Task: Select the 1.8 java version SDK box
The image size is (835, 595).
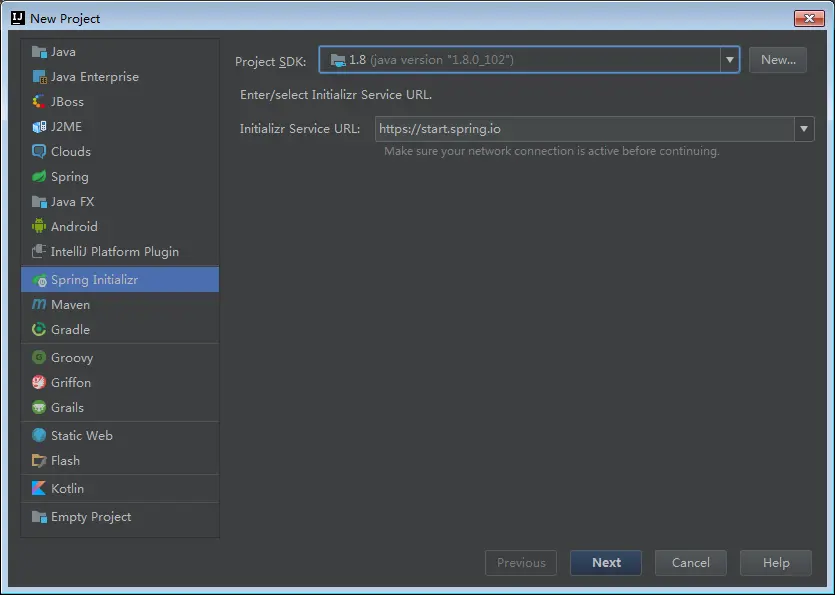Action: tap(529, 60)
